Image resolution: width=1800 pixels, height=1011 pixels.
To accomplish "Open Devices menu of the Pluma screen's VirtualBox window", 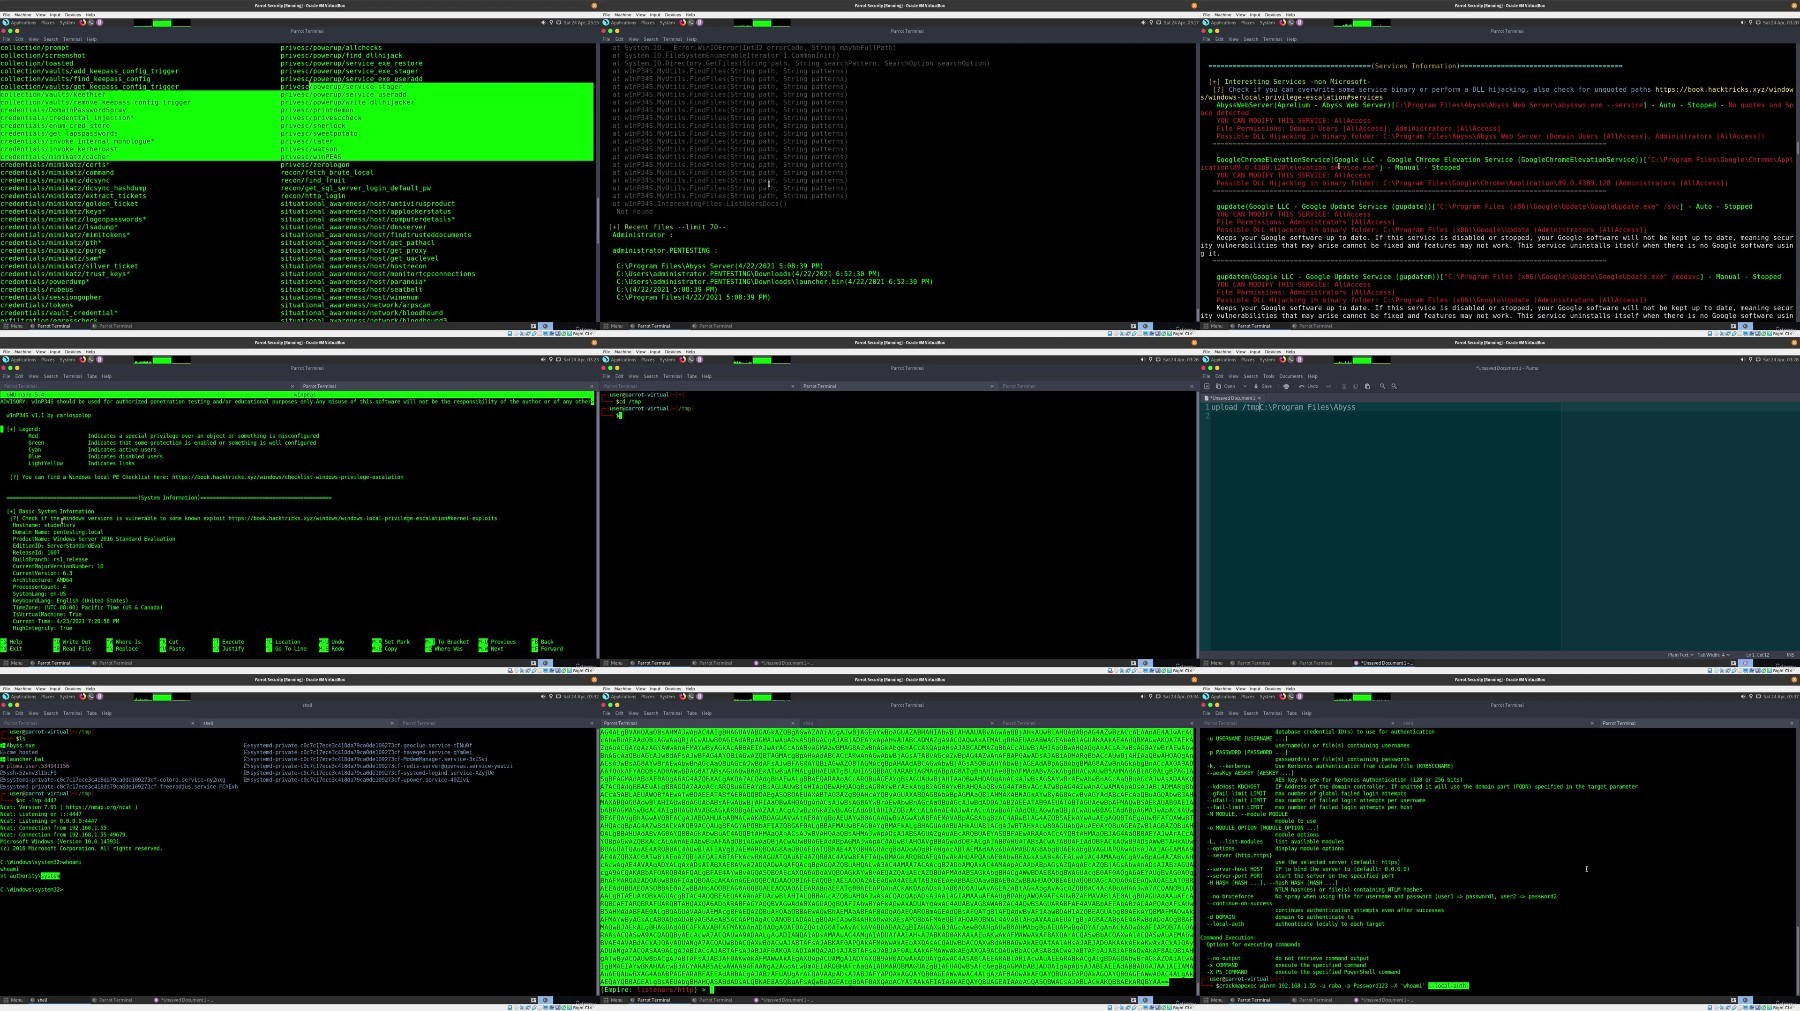I will pos(1273,352).
